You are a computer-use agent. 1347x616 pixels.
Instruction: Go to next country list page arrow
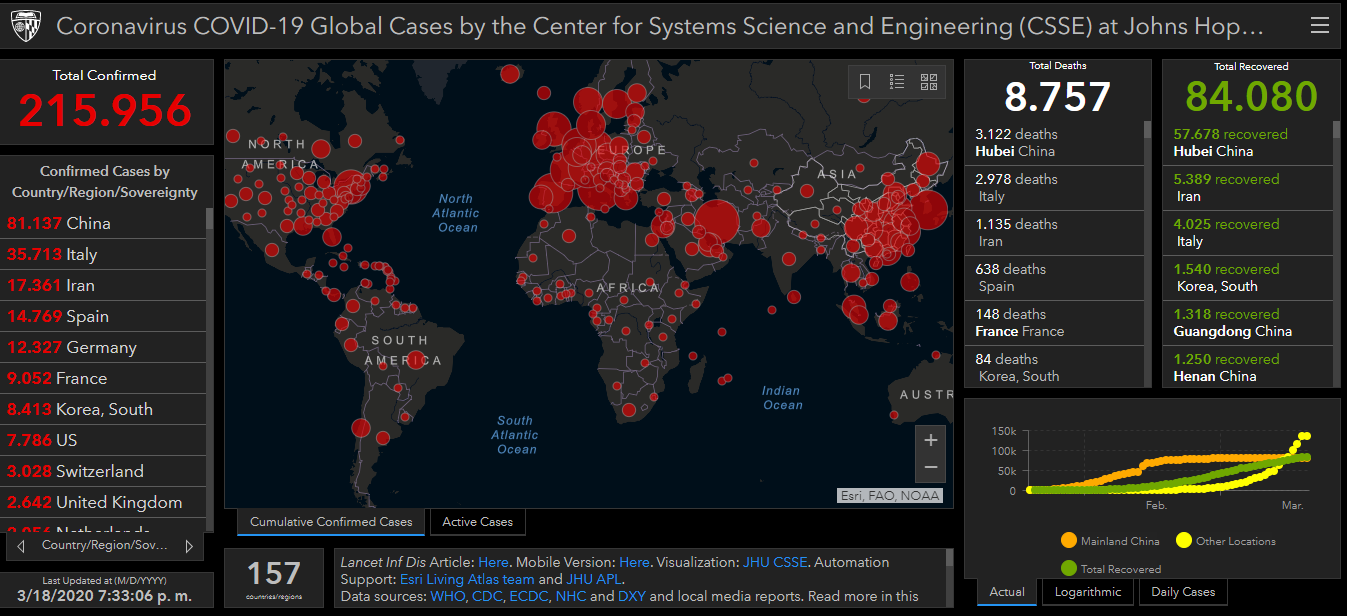(x=190, y=546)
